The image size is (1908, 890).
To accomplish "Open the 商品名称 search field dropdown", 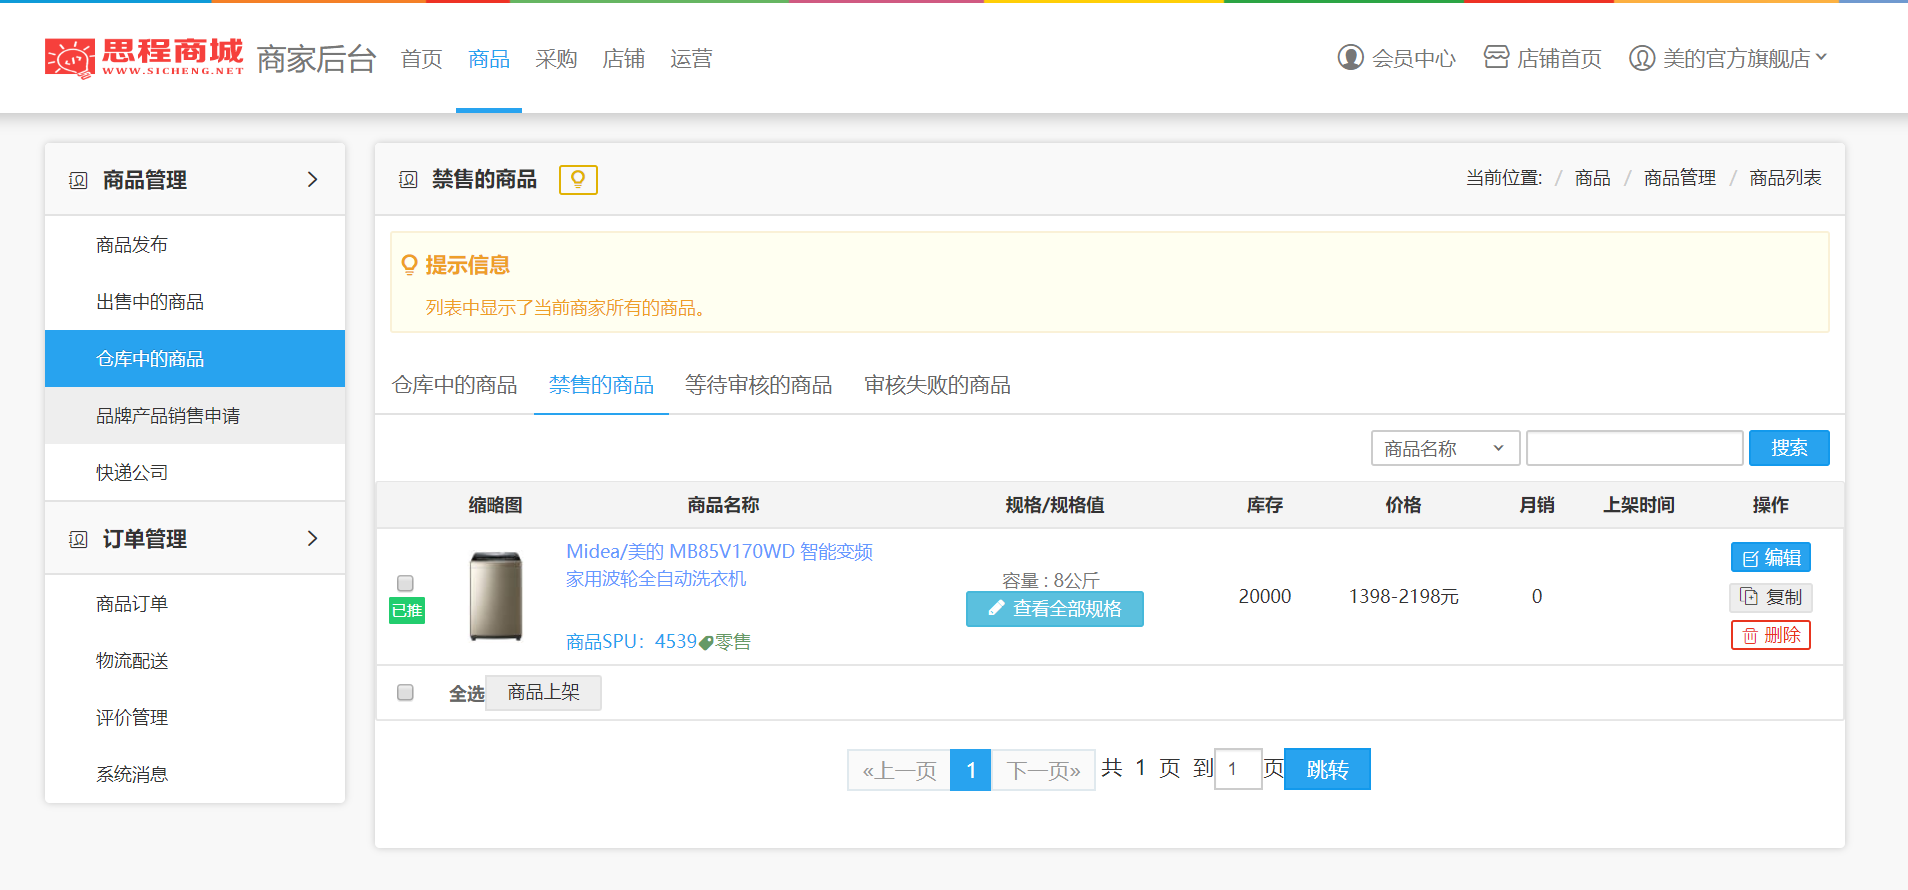I will (x=1445, y=448).
